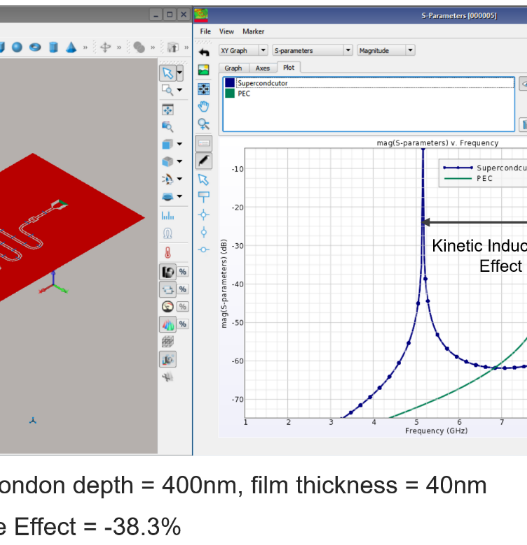Open the Magnitude dropdown
527x545 pixels.
(x=386, y=50)
